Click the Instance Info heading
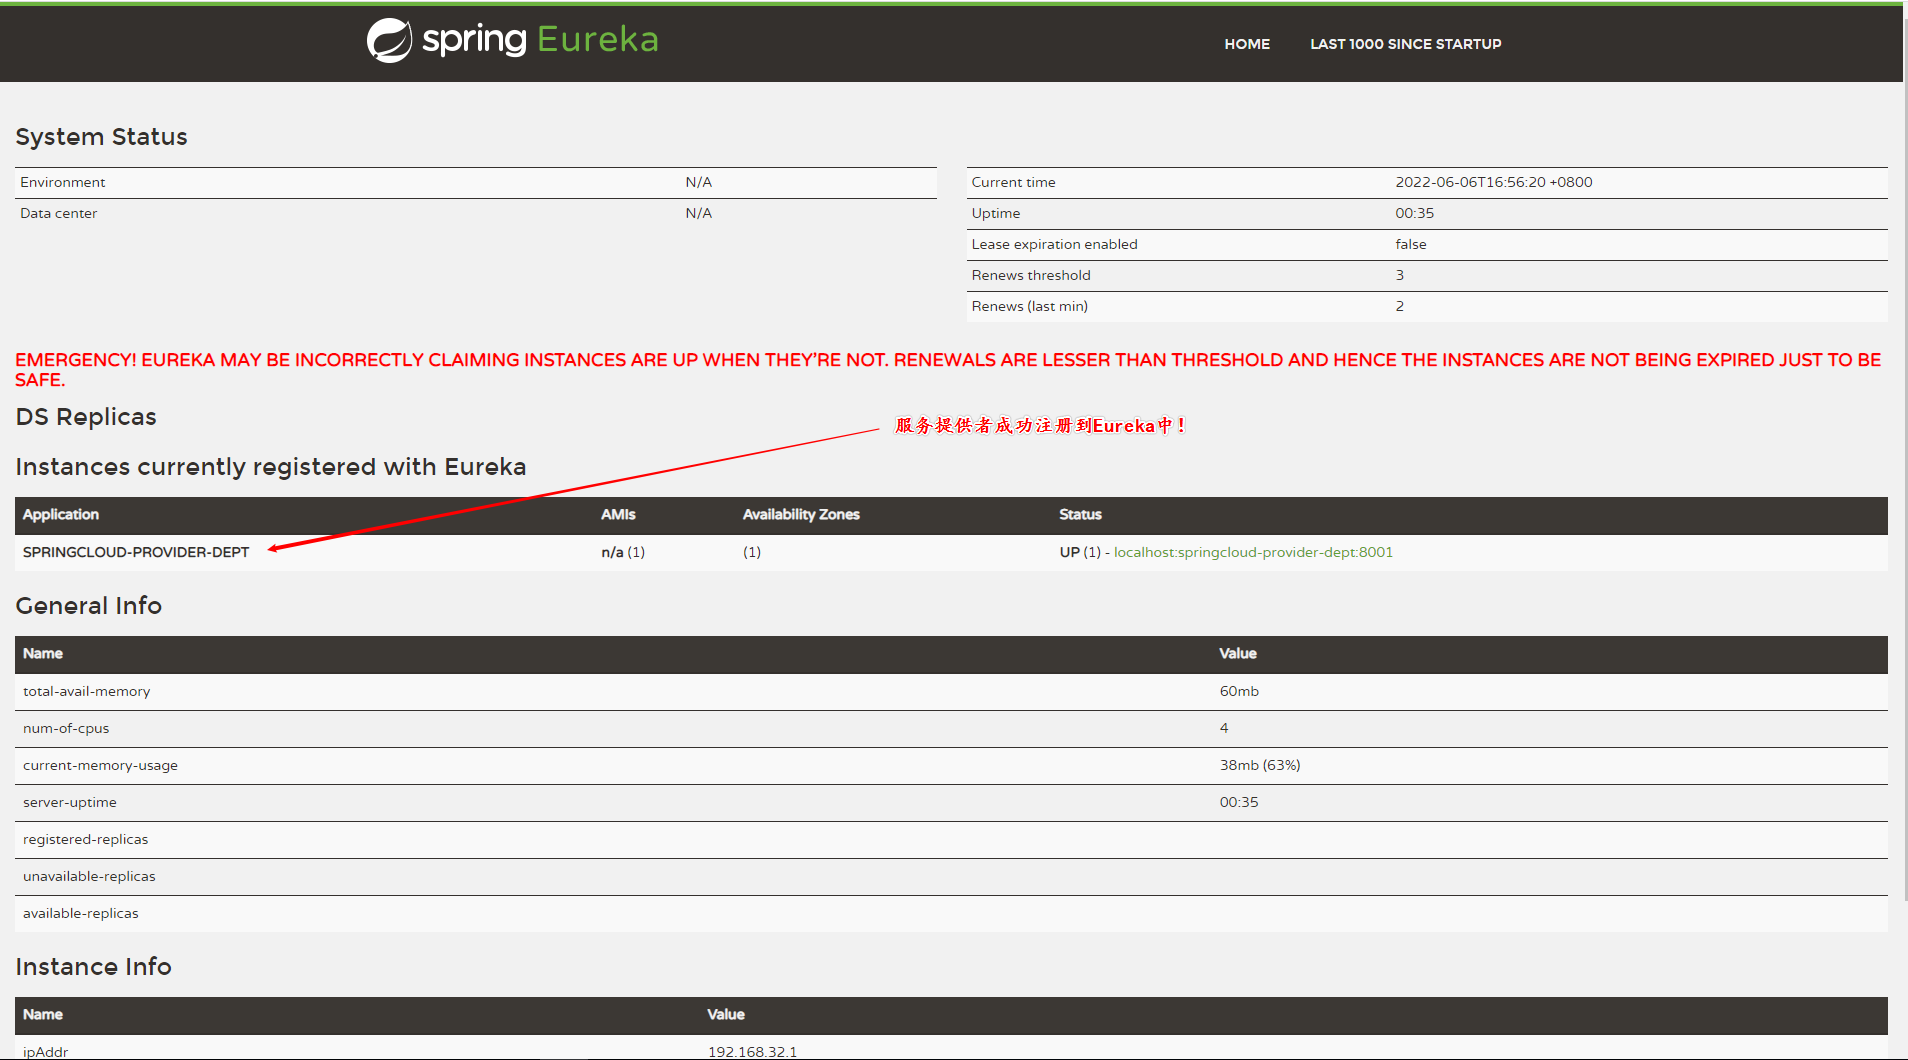This screenshot has width=1908, height=1060. [93, 967]
